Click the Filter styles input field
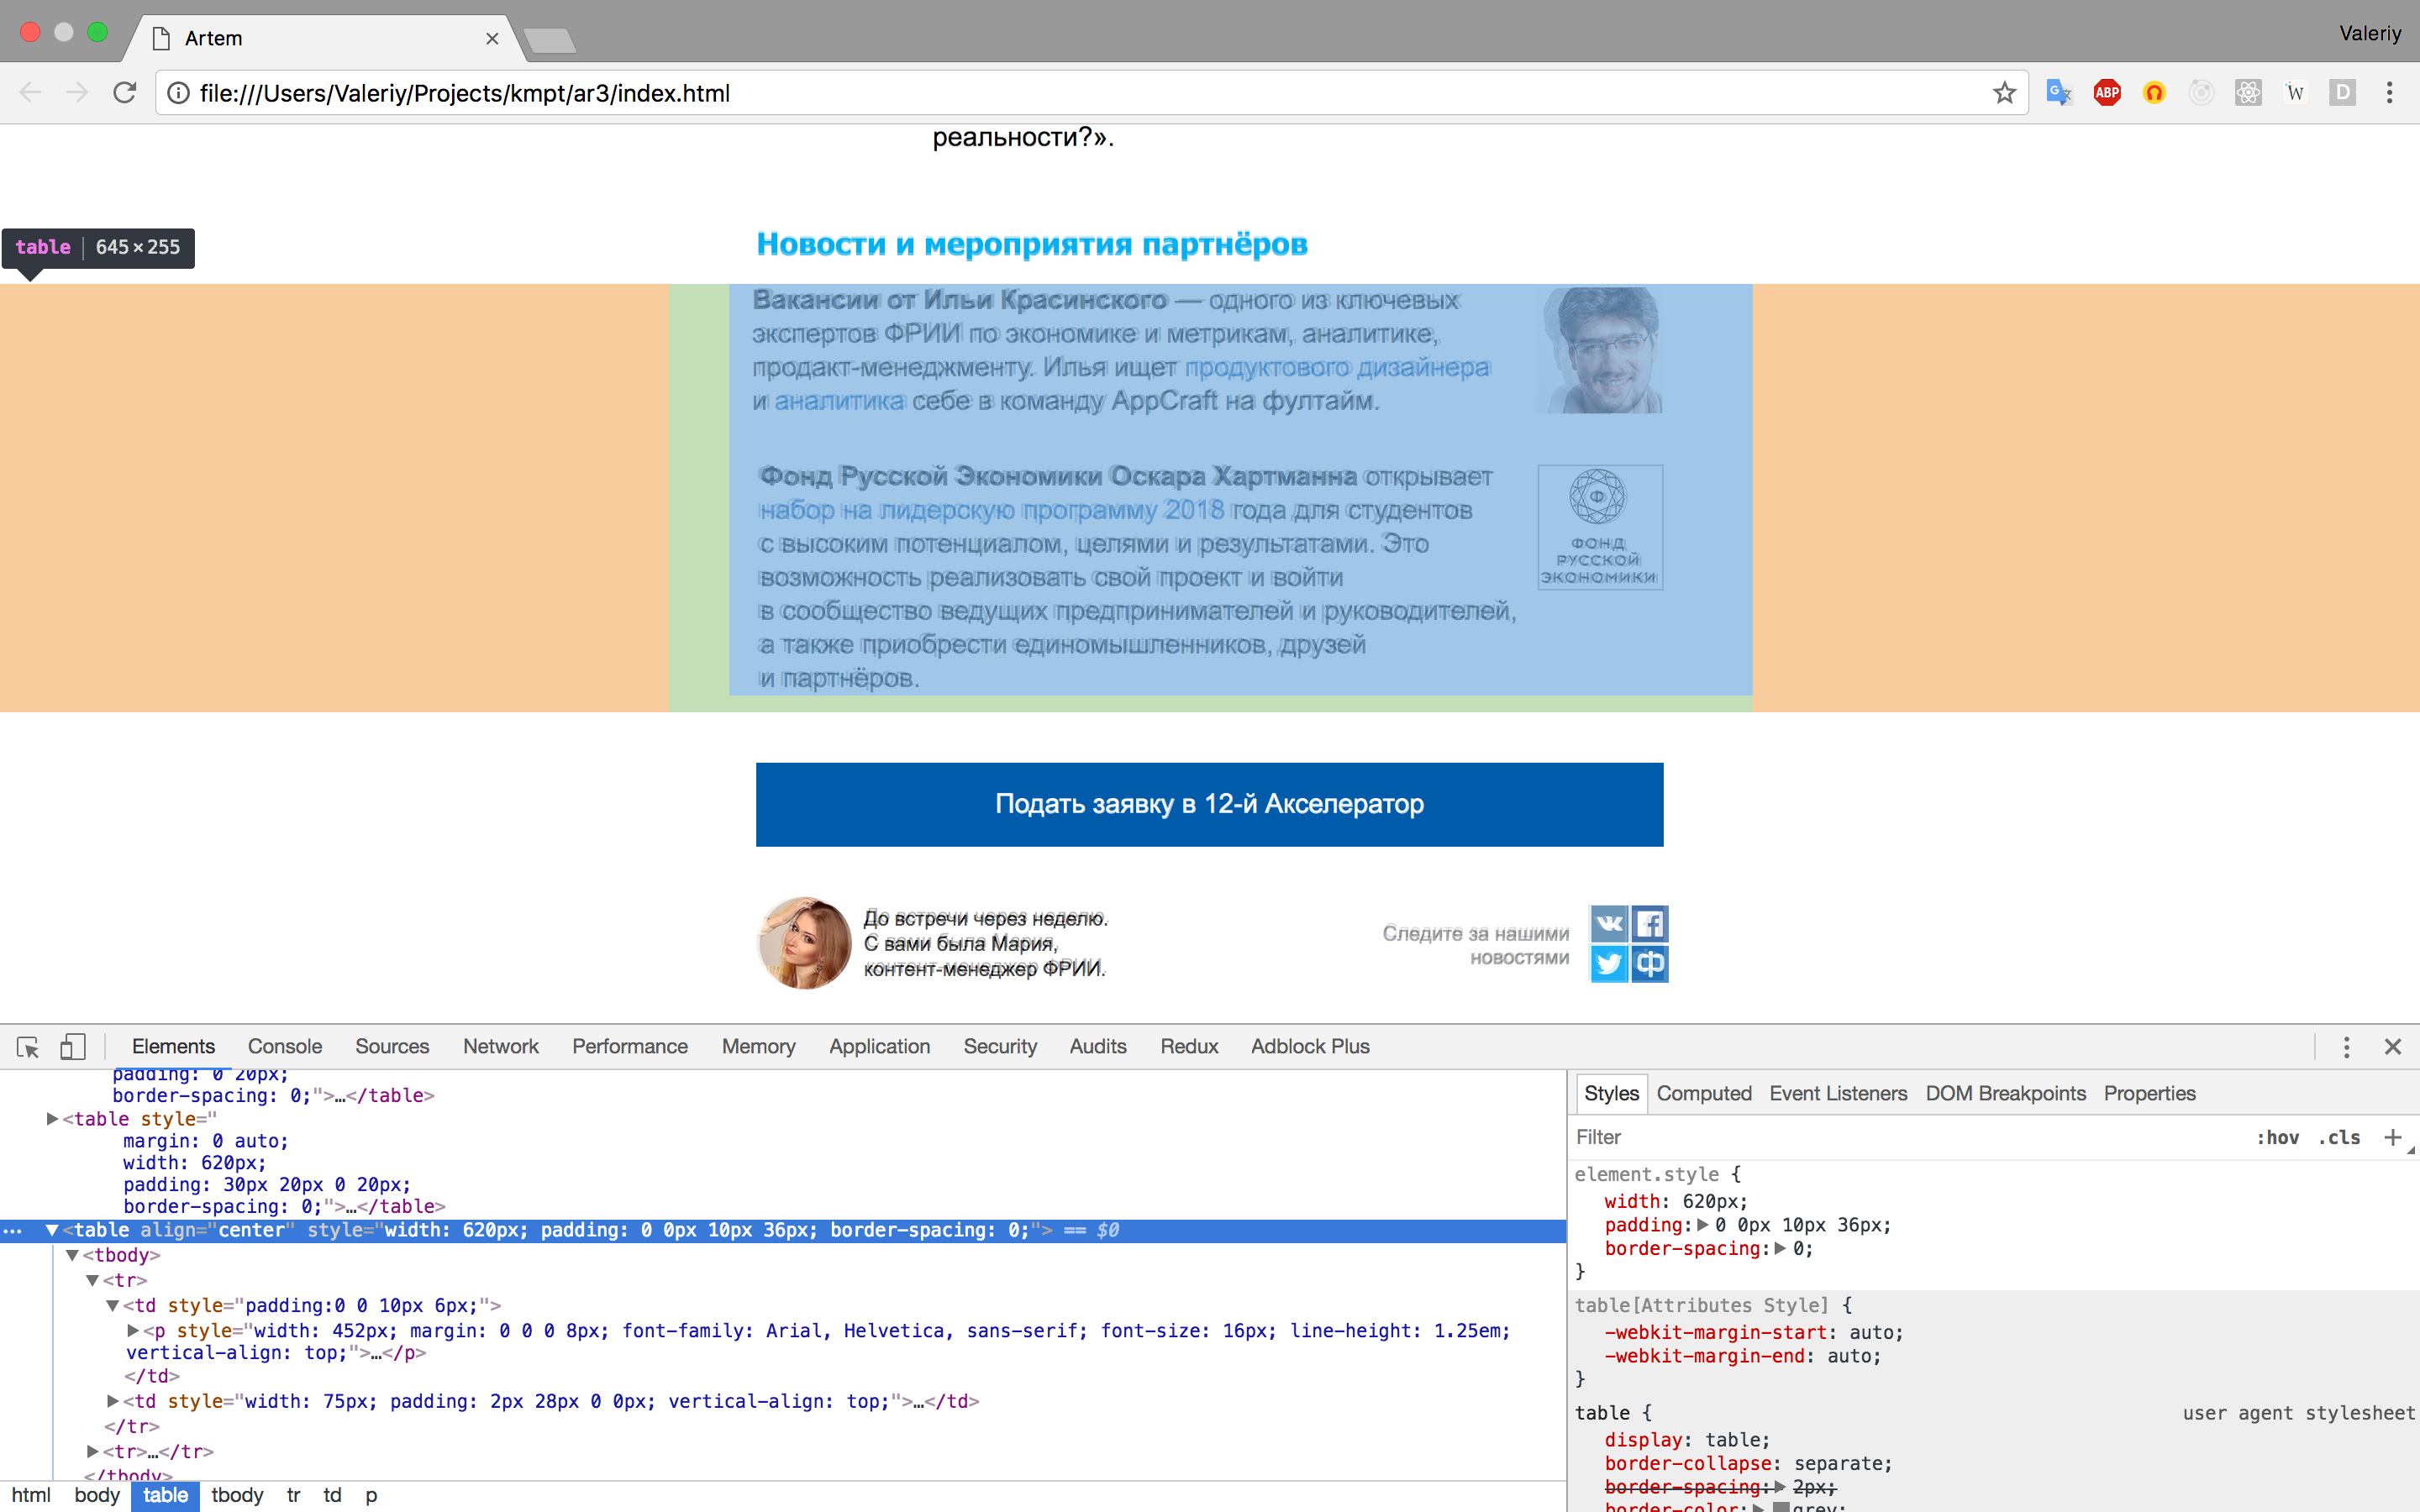 click(1900, 1137)
